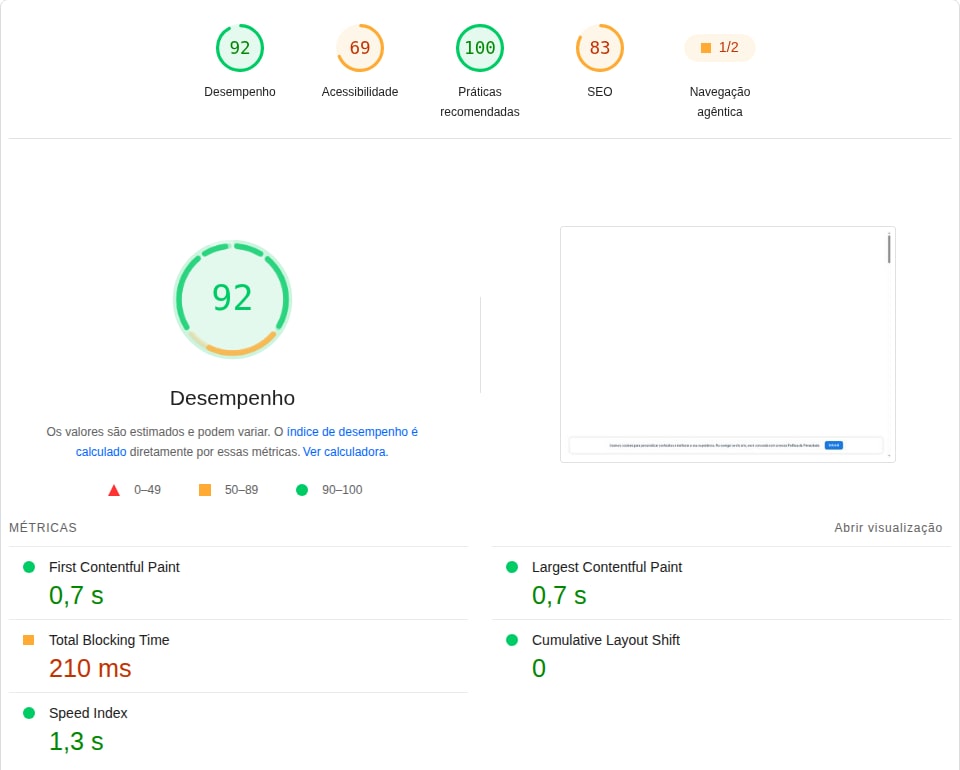960x770 pixels.
Task: Click green dot beside Largest Contentful Paint
Action: 512,567
